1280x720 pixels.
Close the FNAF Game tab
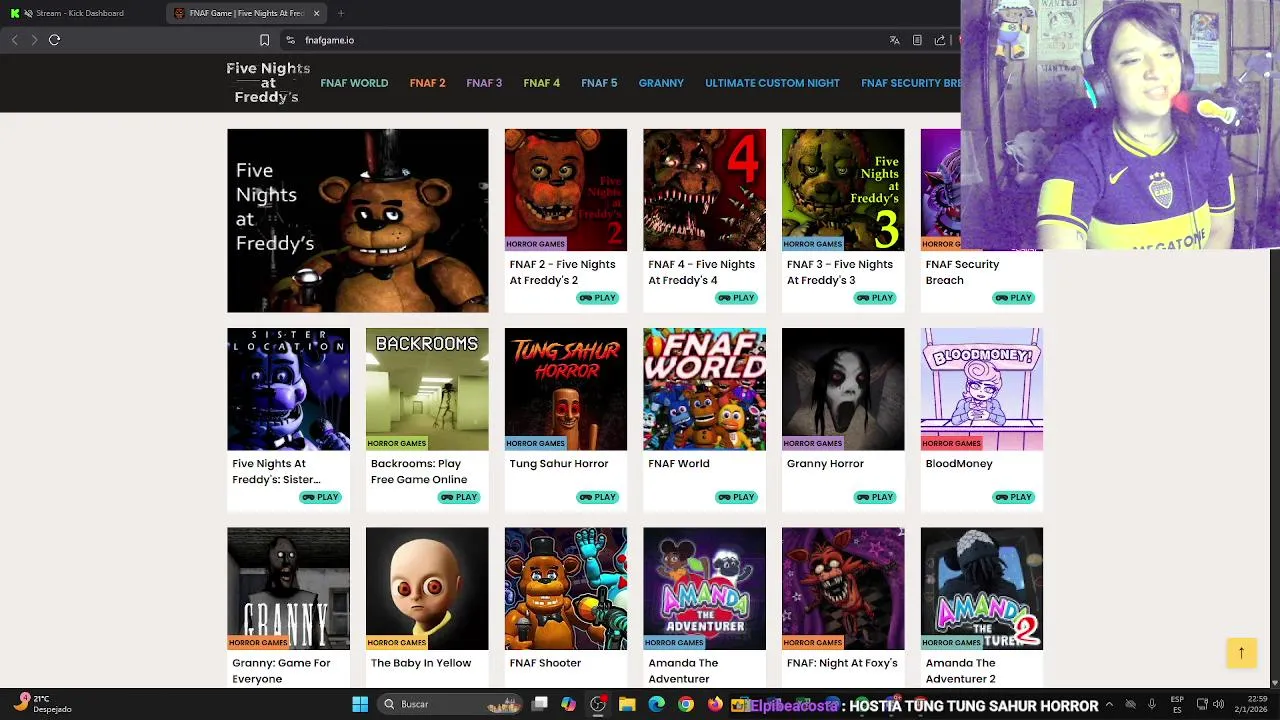tap(316, 13)
